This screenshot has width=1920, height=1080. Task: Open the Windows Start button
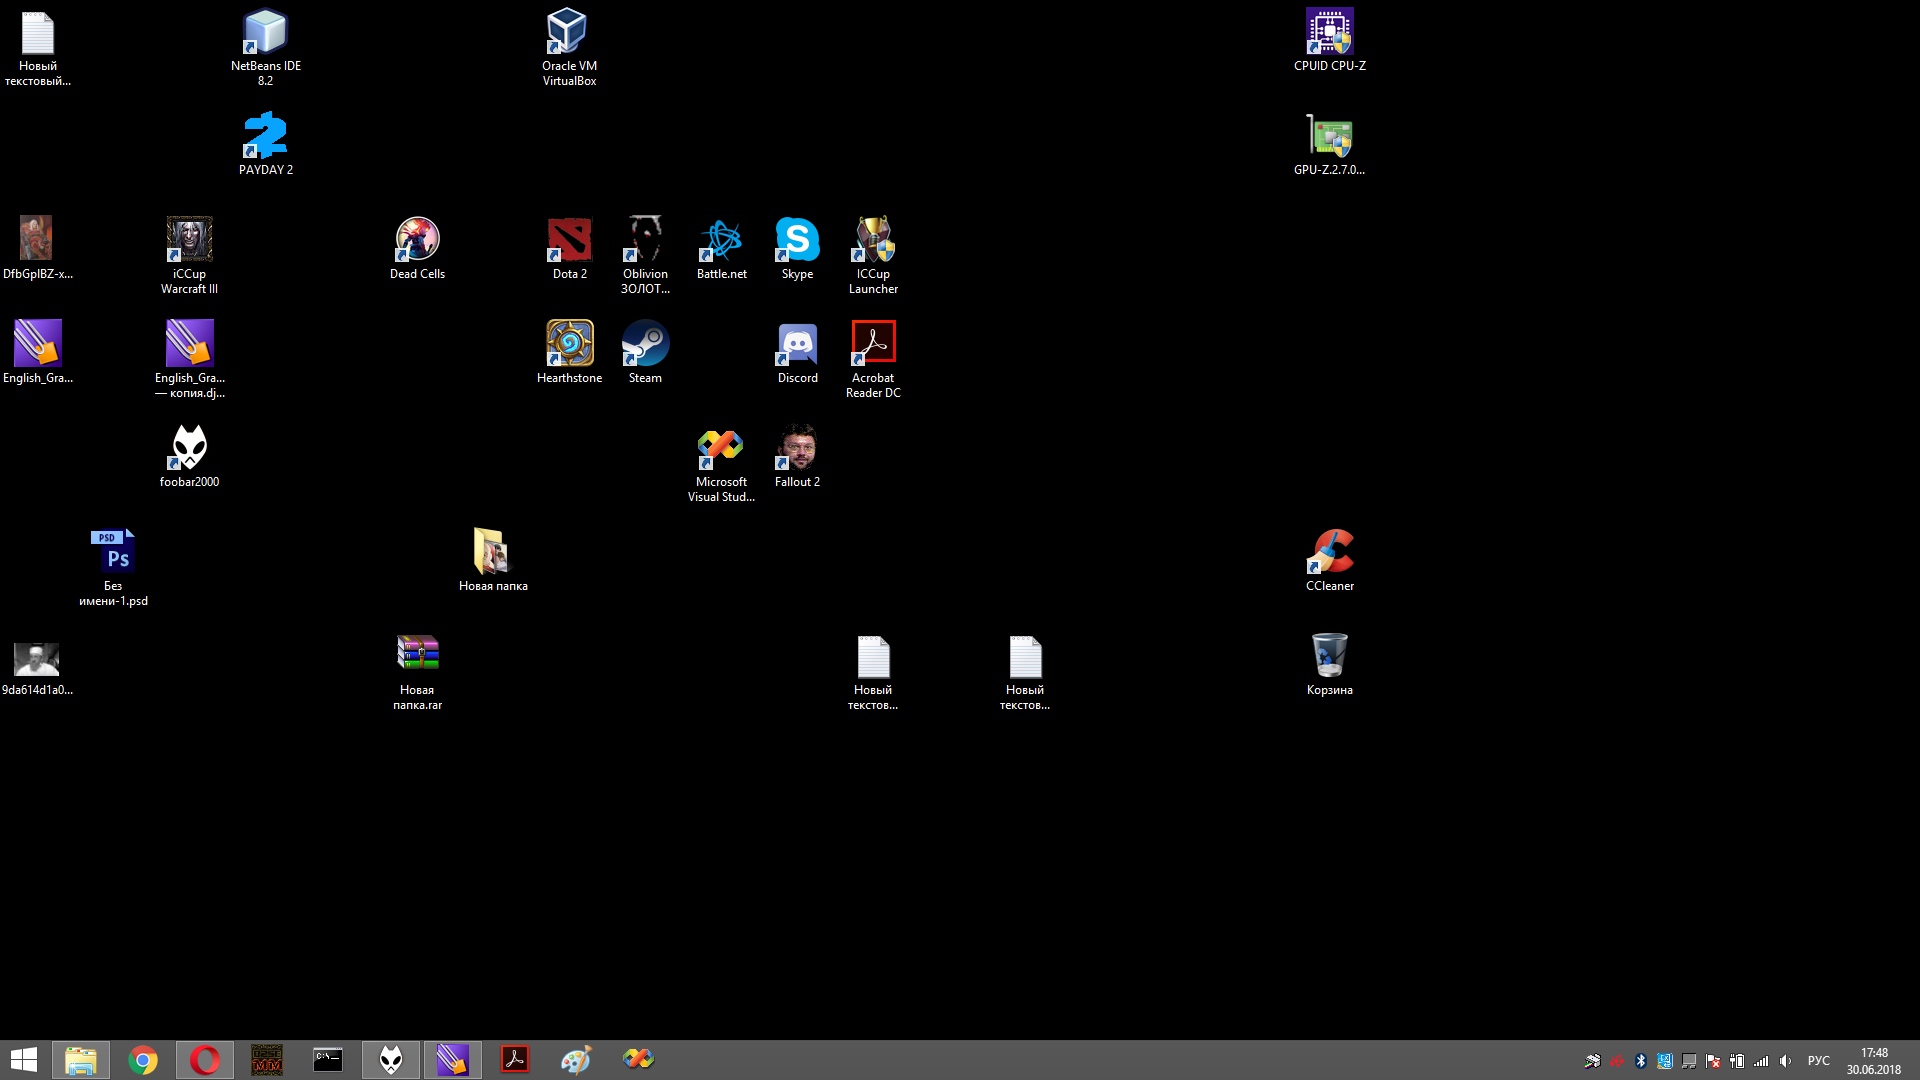[23, 1060]
